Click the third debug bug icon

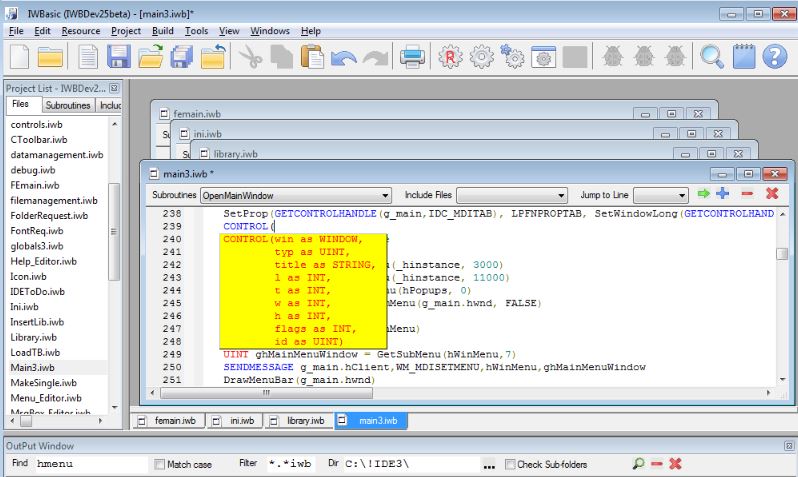(x=675, y=56)
